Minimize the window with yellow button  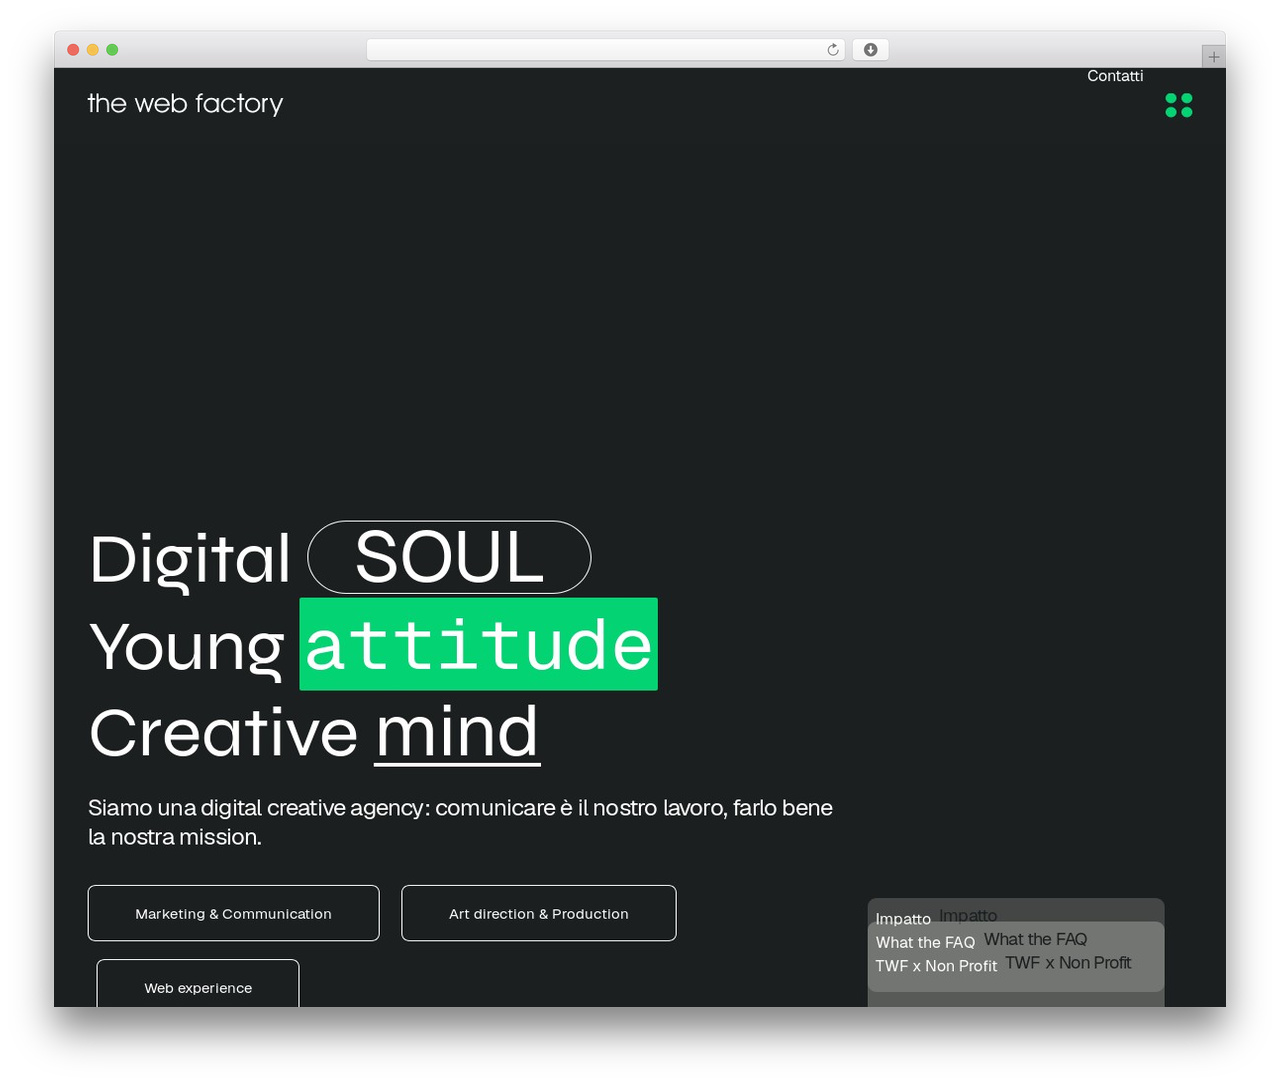click(93, 50)
